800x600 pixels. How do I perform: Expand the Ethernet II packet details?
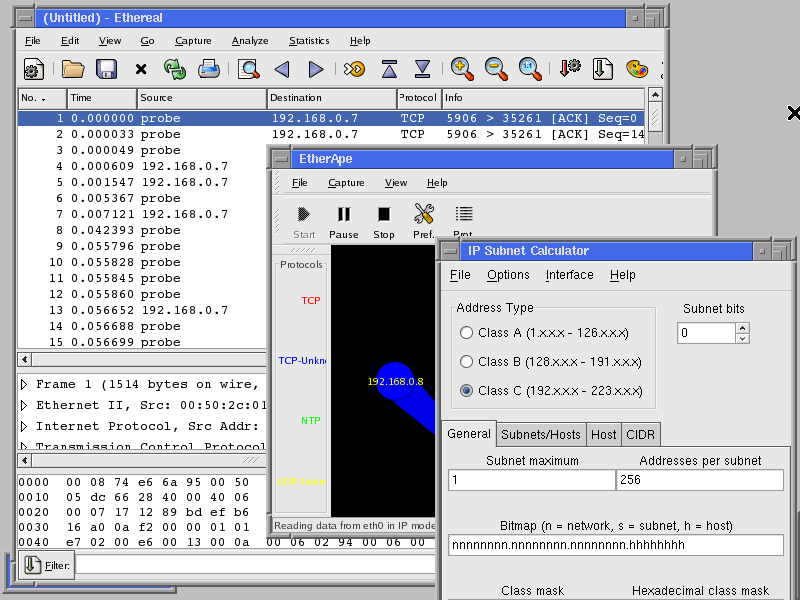pyautogui.click(x=22, y=404)
